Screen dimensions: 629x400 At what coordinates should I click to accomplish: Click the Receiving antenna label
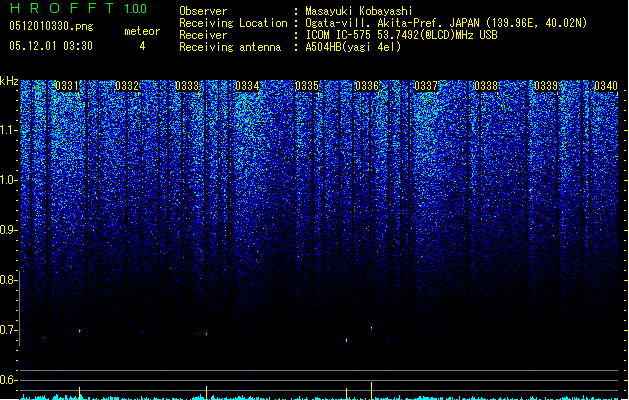click(230, 47)
